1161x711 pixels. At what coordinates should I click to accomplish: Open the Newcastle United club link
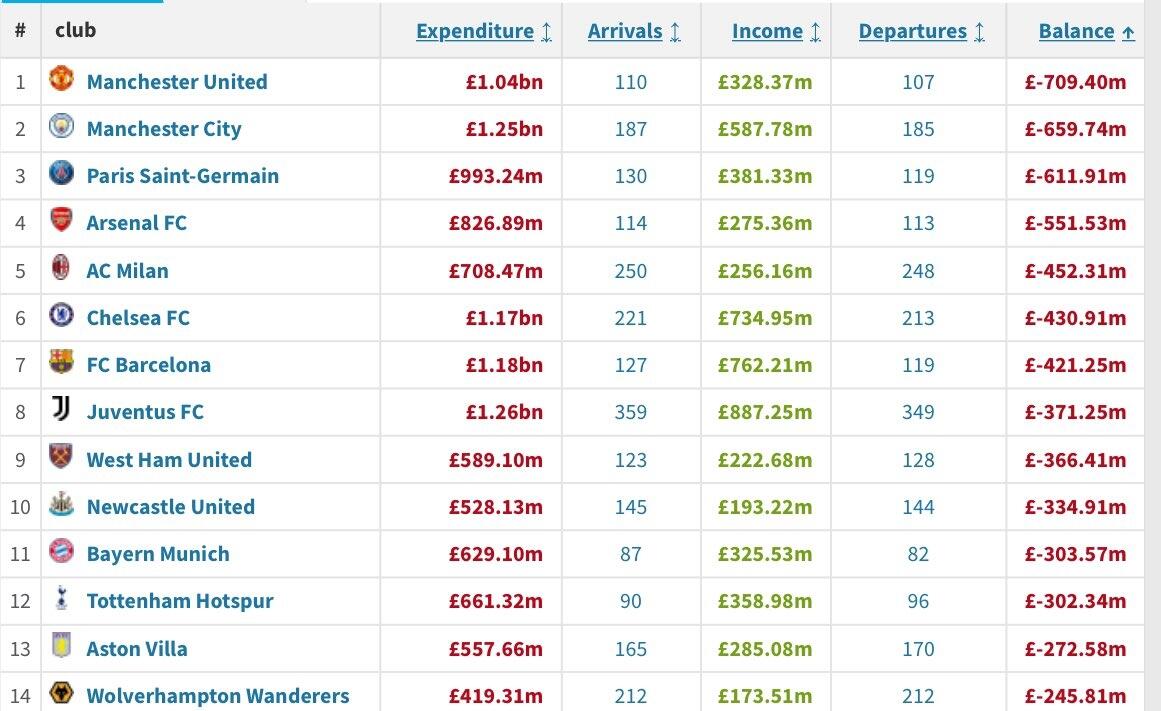(170, 507)
